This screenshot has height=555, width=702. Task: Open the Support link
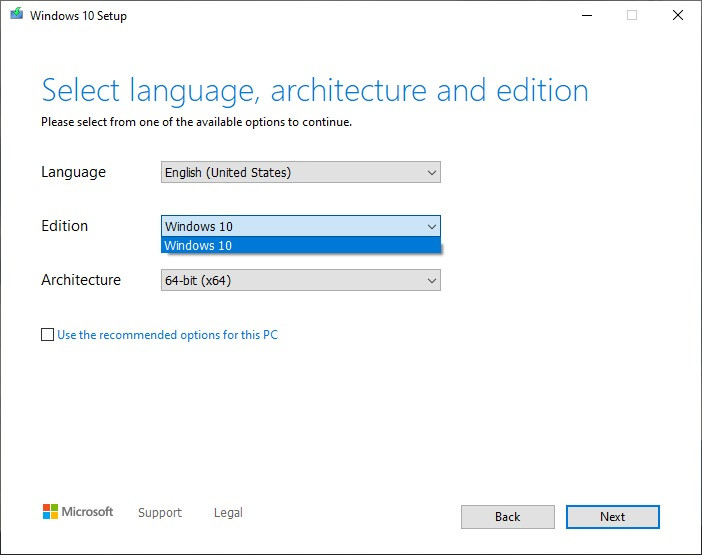(x=160, y=512)
